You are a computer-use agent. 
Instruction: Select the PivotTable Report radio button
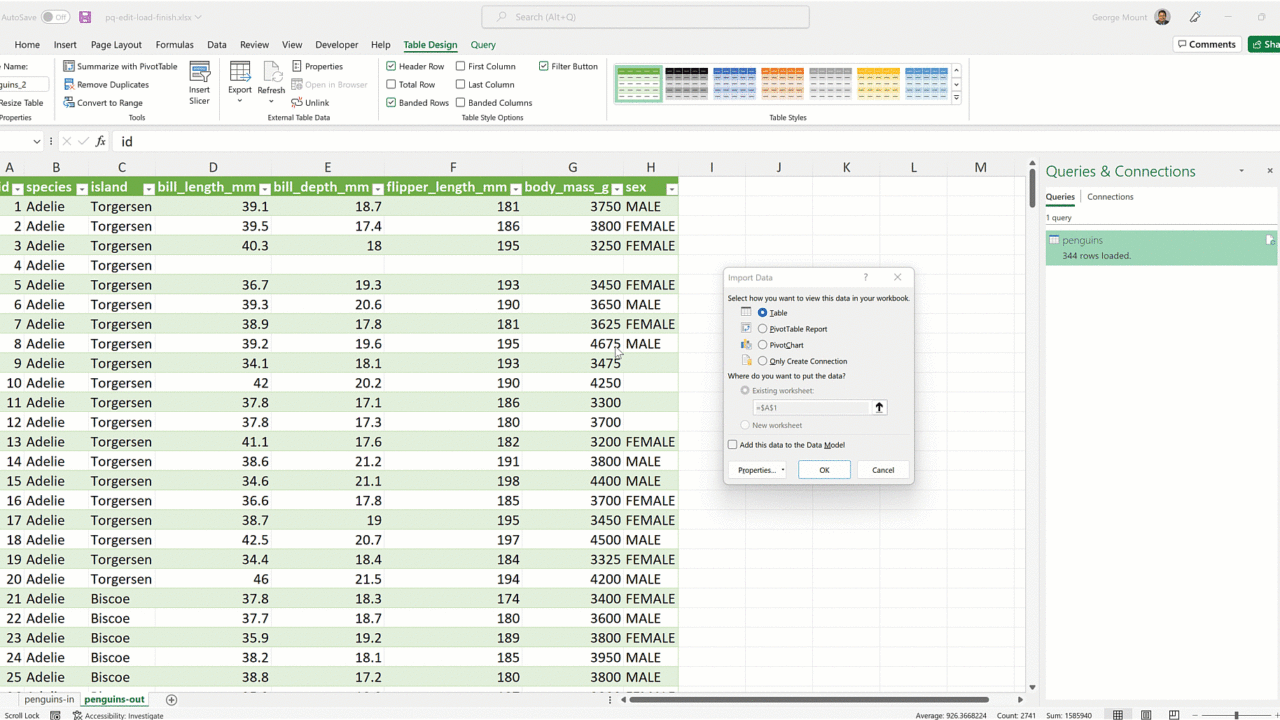coord(762,329)
